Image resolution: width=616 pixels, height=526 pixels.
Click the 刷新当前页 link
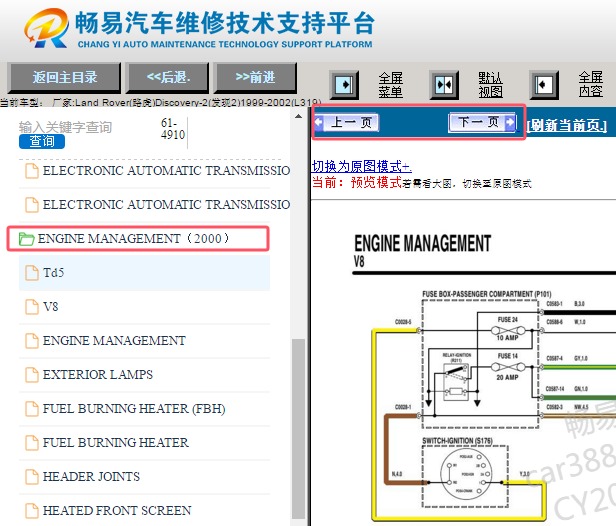tap(567, 125)
